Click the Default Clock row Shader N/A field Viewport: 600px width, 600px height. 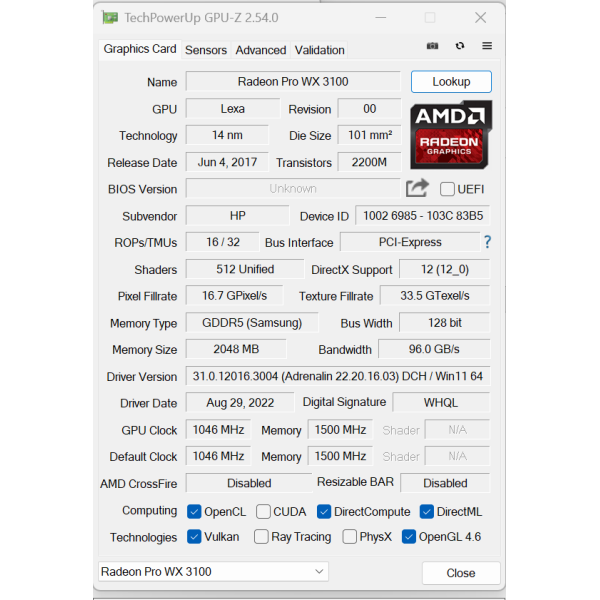click(x=457, y=456)
